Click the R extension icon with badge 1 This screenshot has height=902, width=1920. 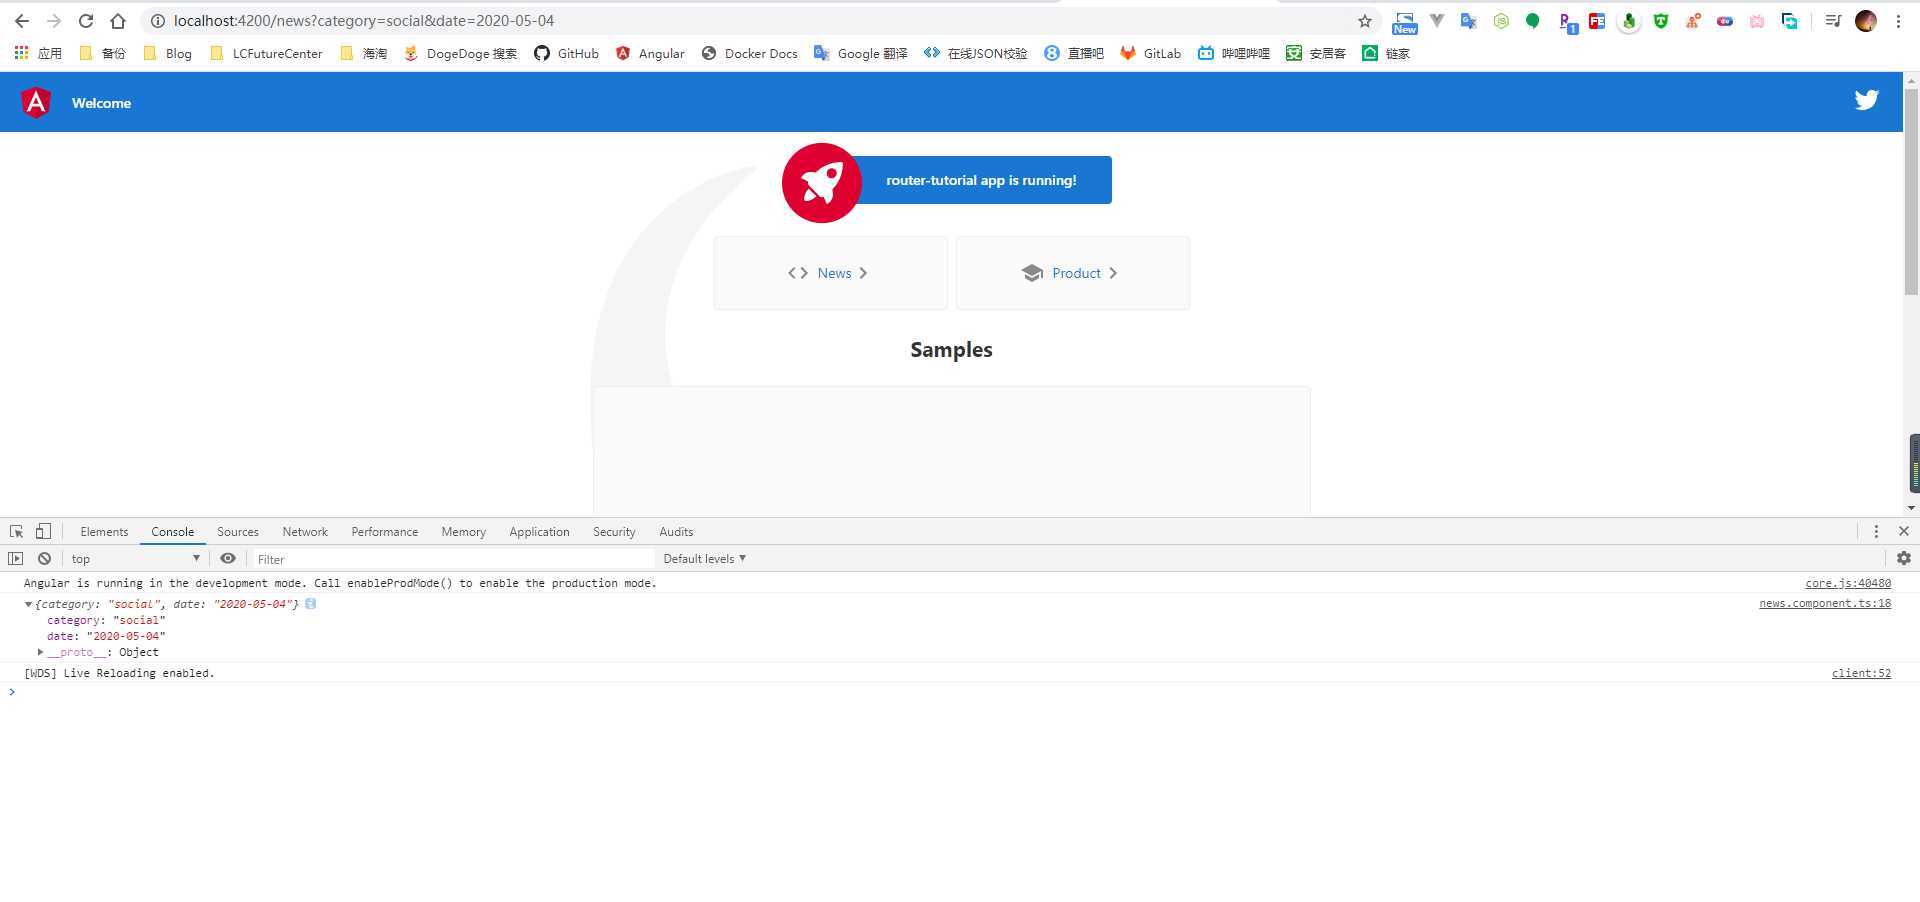coord(1567,22)
